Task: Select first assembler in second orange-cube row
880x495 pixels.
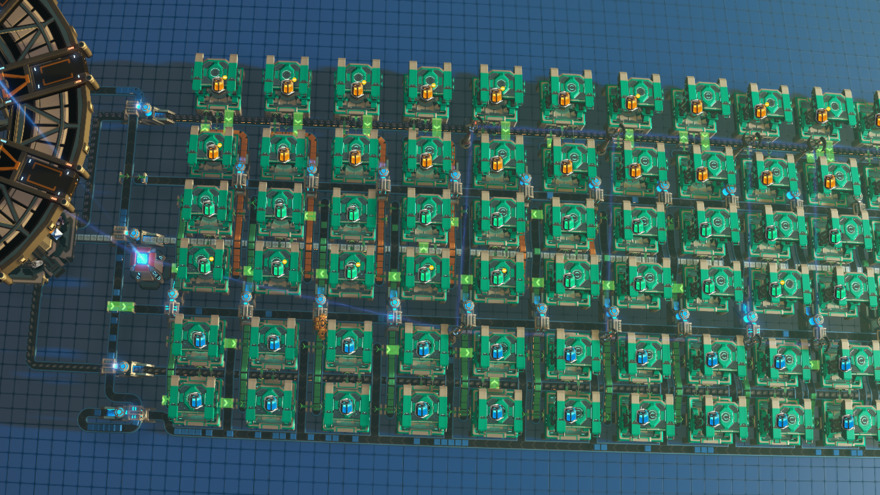Action: 213,151
